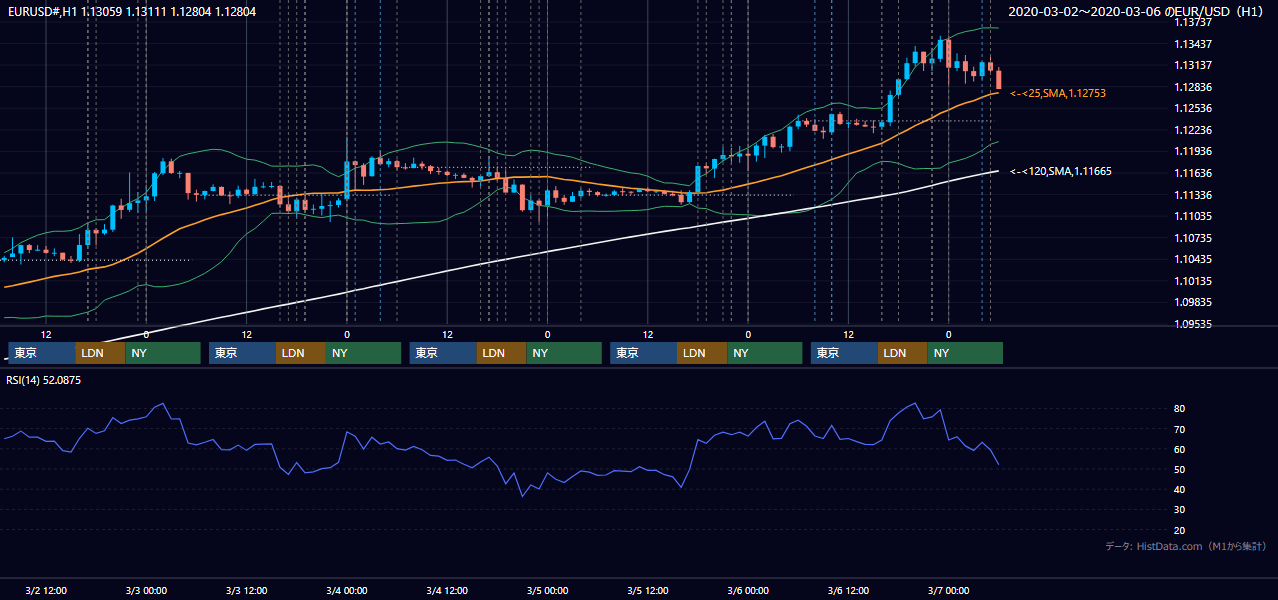Image resolution: width=1278 pixels, height=600 pixels.
Task: Click the 3/7 00:00 time label
Action: [949, 591]
